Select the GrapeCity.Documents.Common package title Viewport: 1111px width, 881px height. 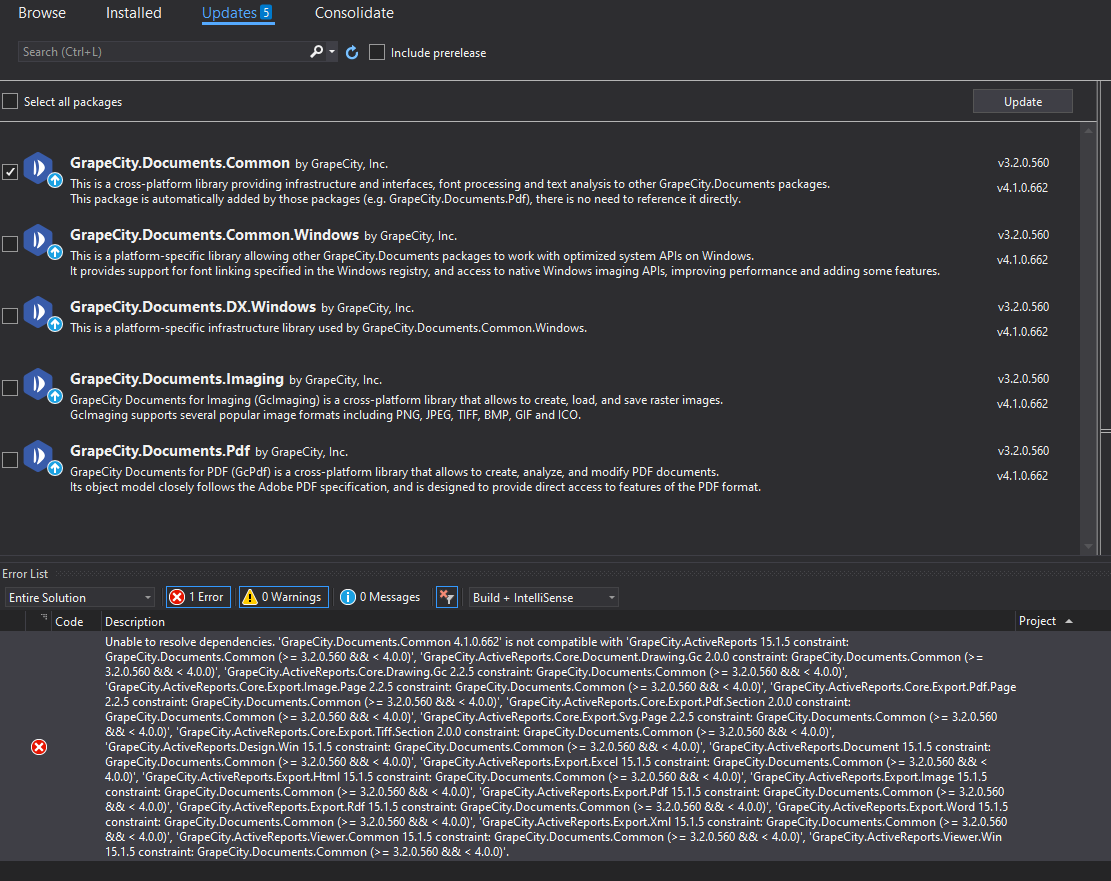[180, 163]
